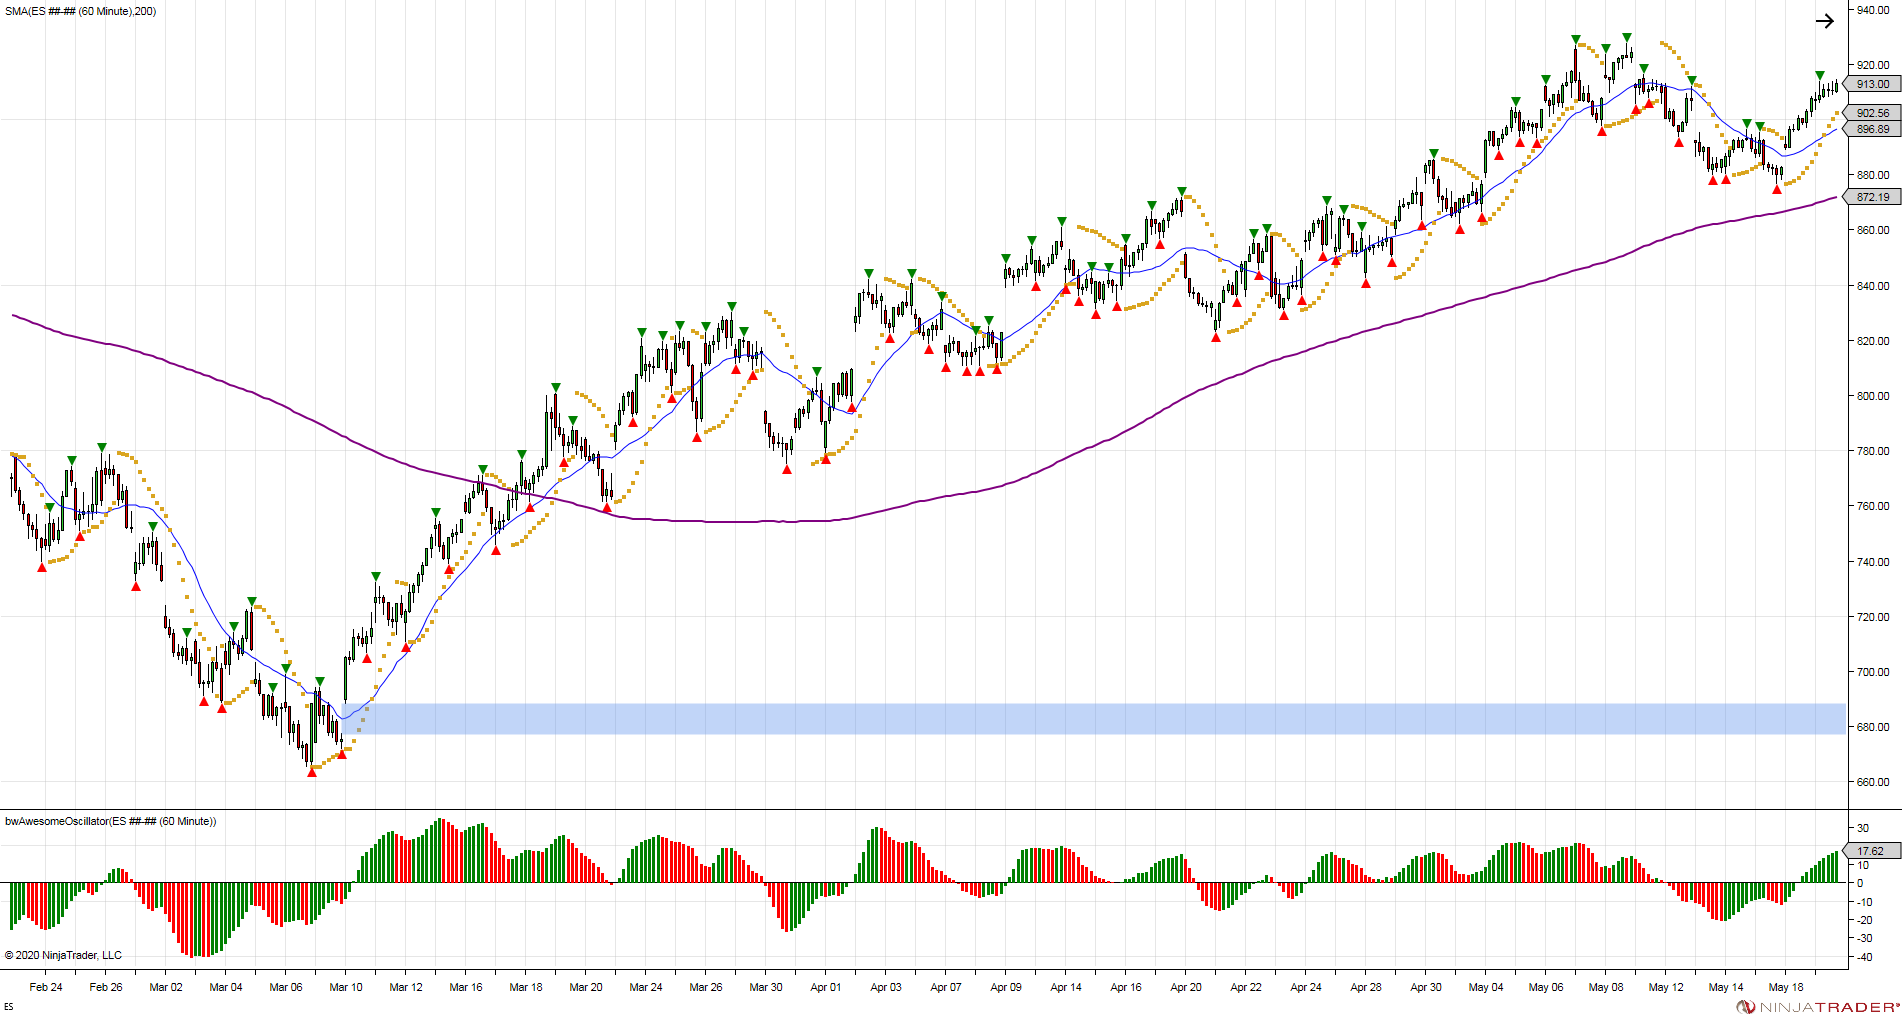
Task: Click the 940.00 price axis label
Action: [x=1873, y=10]
